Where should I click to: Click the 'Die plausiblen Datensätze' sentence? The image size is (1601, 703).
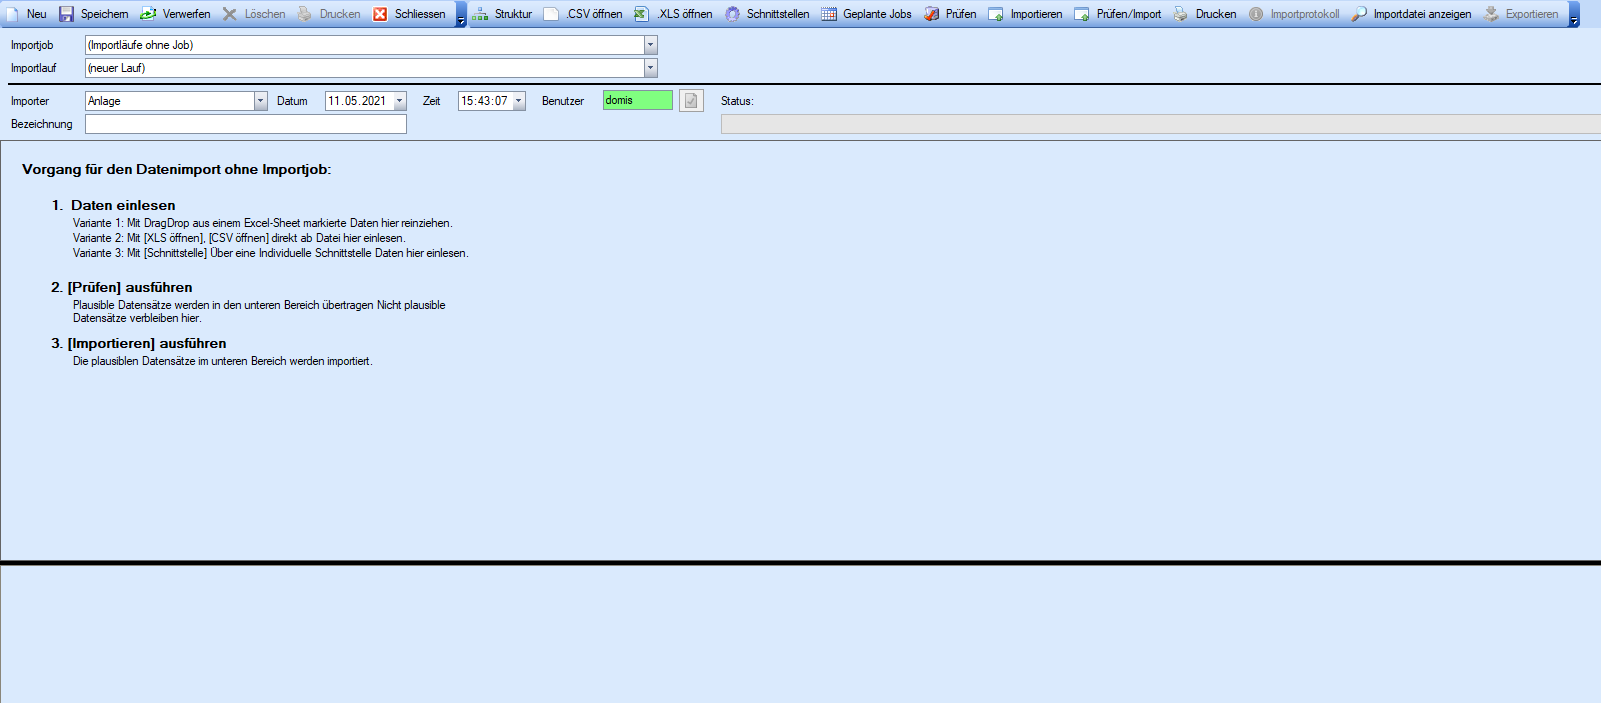tap(222, 361)
